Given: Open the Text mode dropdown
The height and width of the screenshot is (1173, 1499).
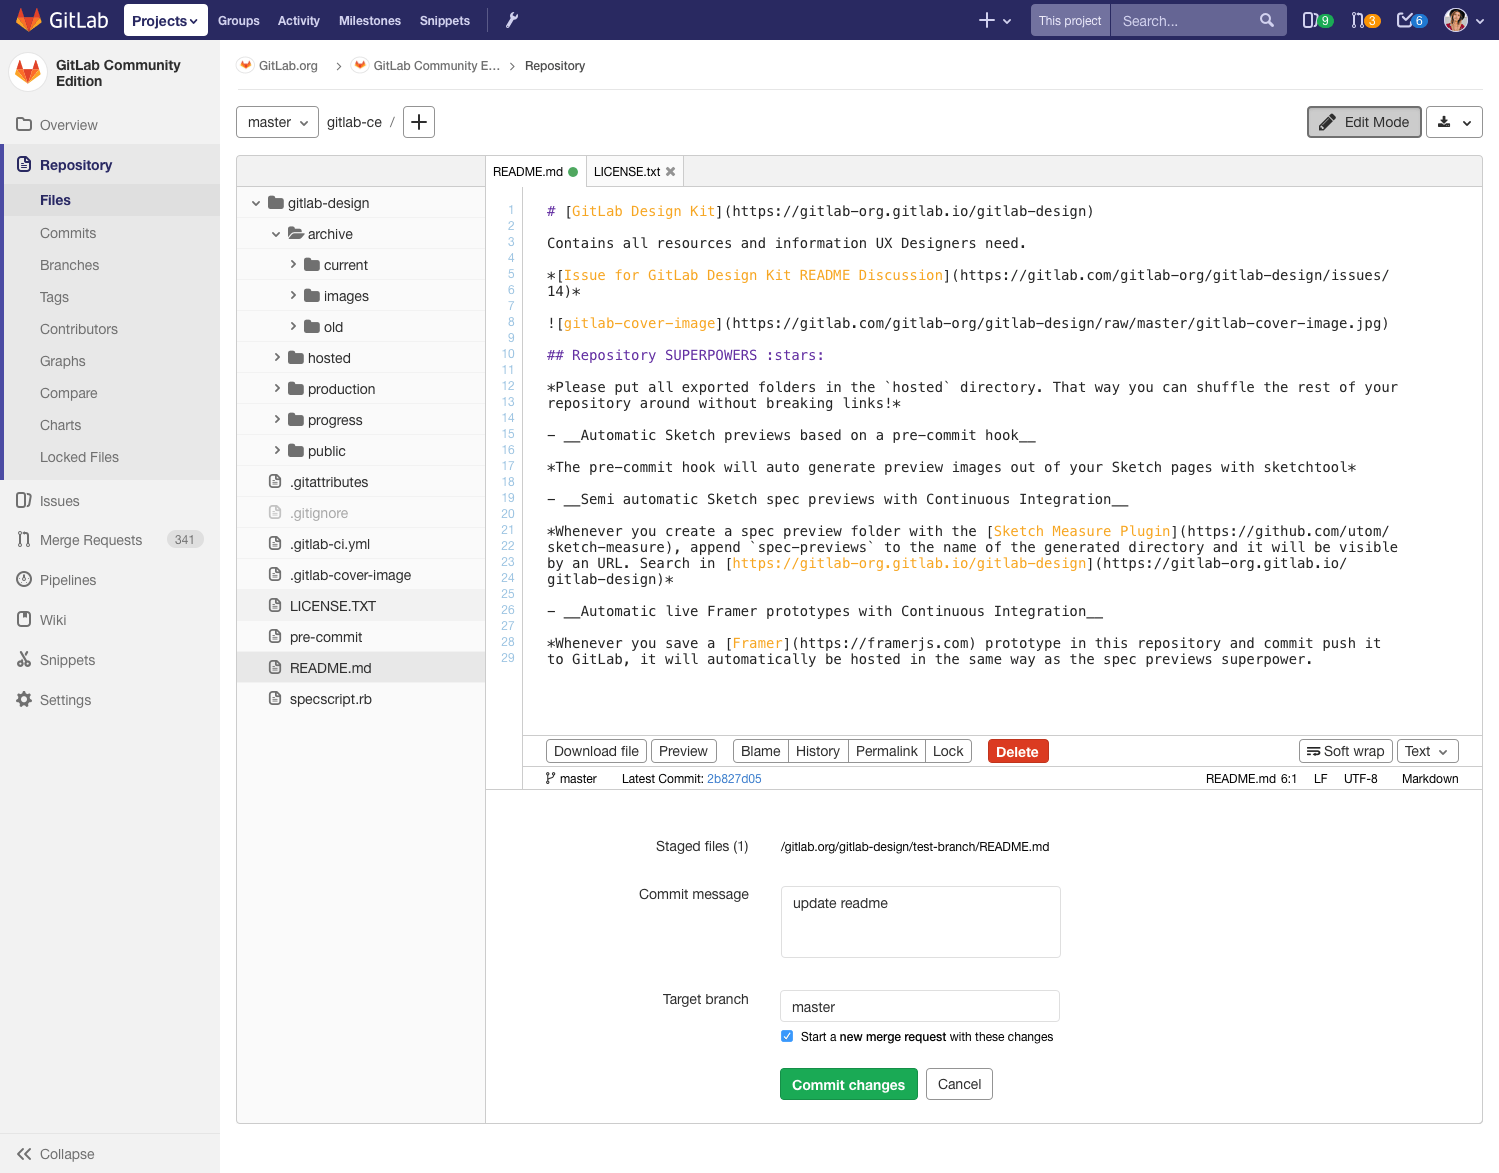Looking at the screenshot, I should coord(1427,751).
